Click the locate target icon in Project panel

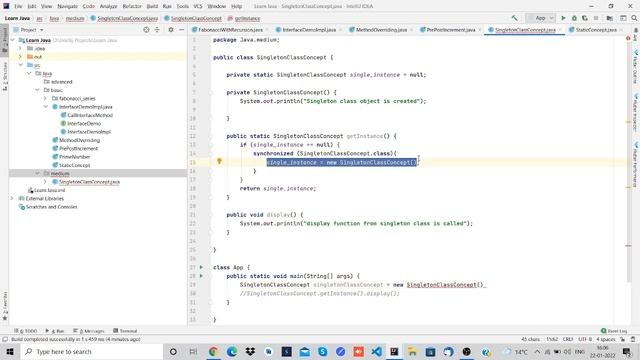146,30
